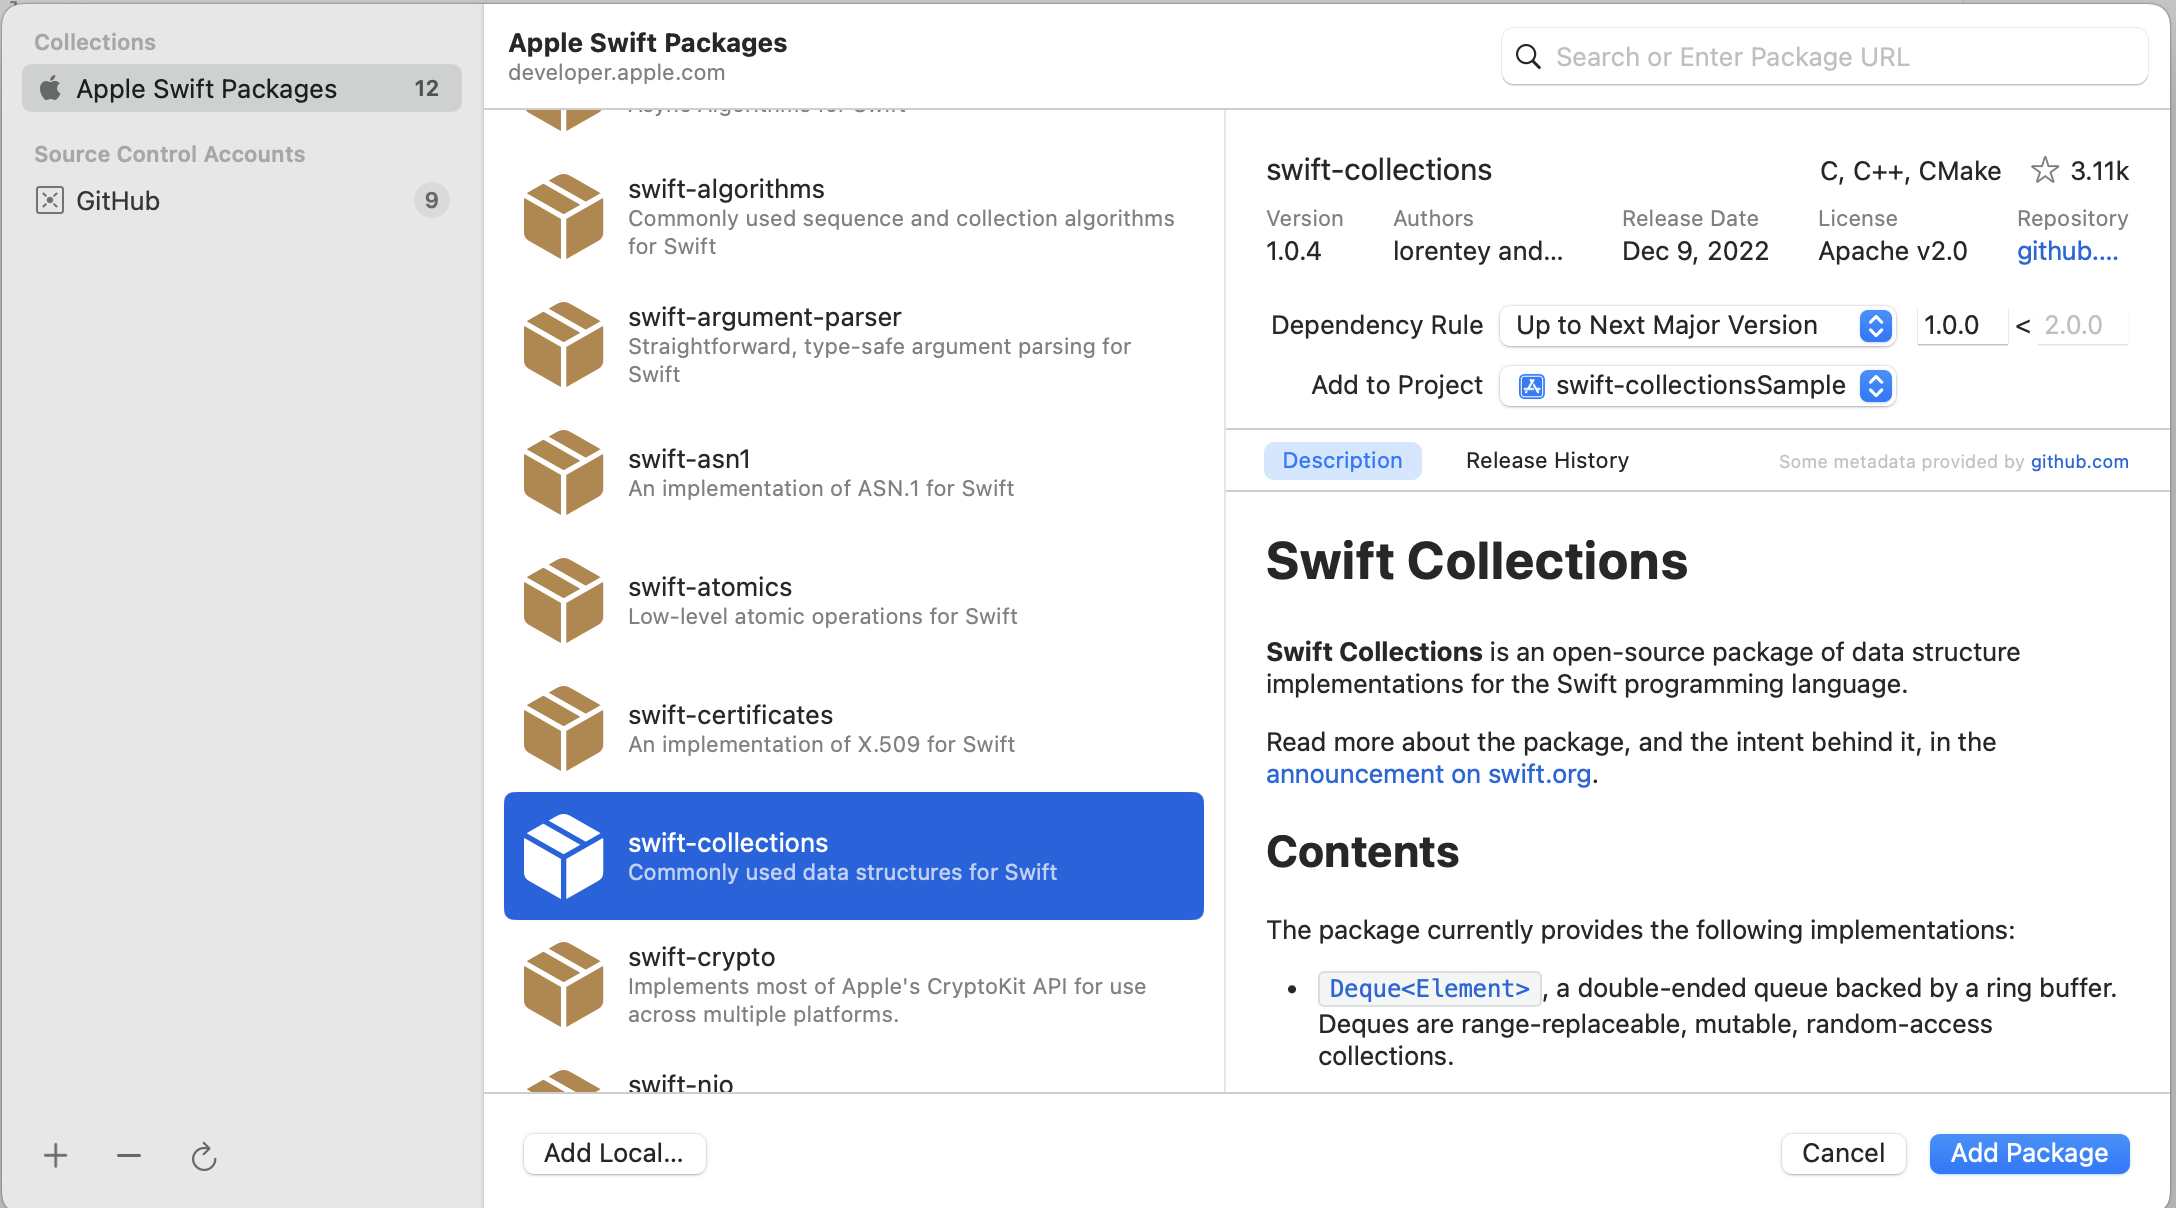The height and width of the screenshot is (1208, 2176).
Task: Select Apple Swift Packages collection
Action: coord(242,88)
